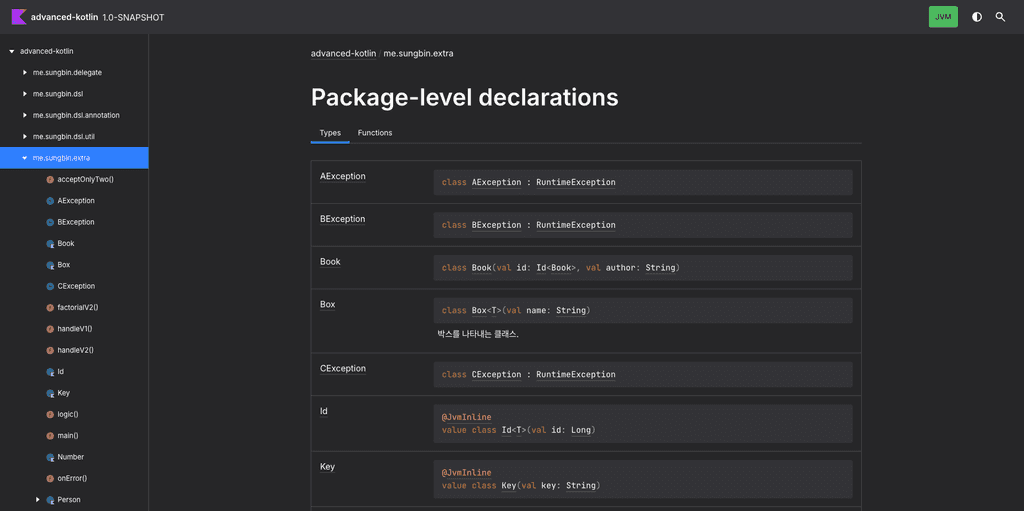Click function icon beside factorialV2()
The width and height of the screenshot is (1024, 511).
point(50,308)
